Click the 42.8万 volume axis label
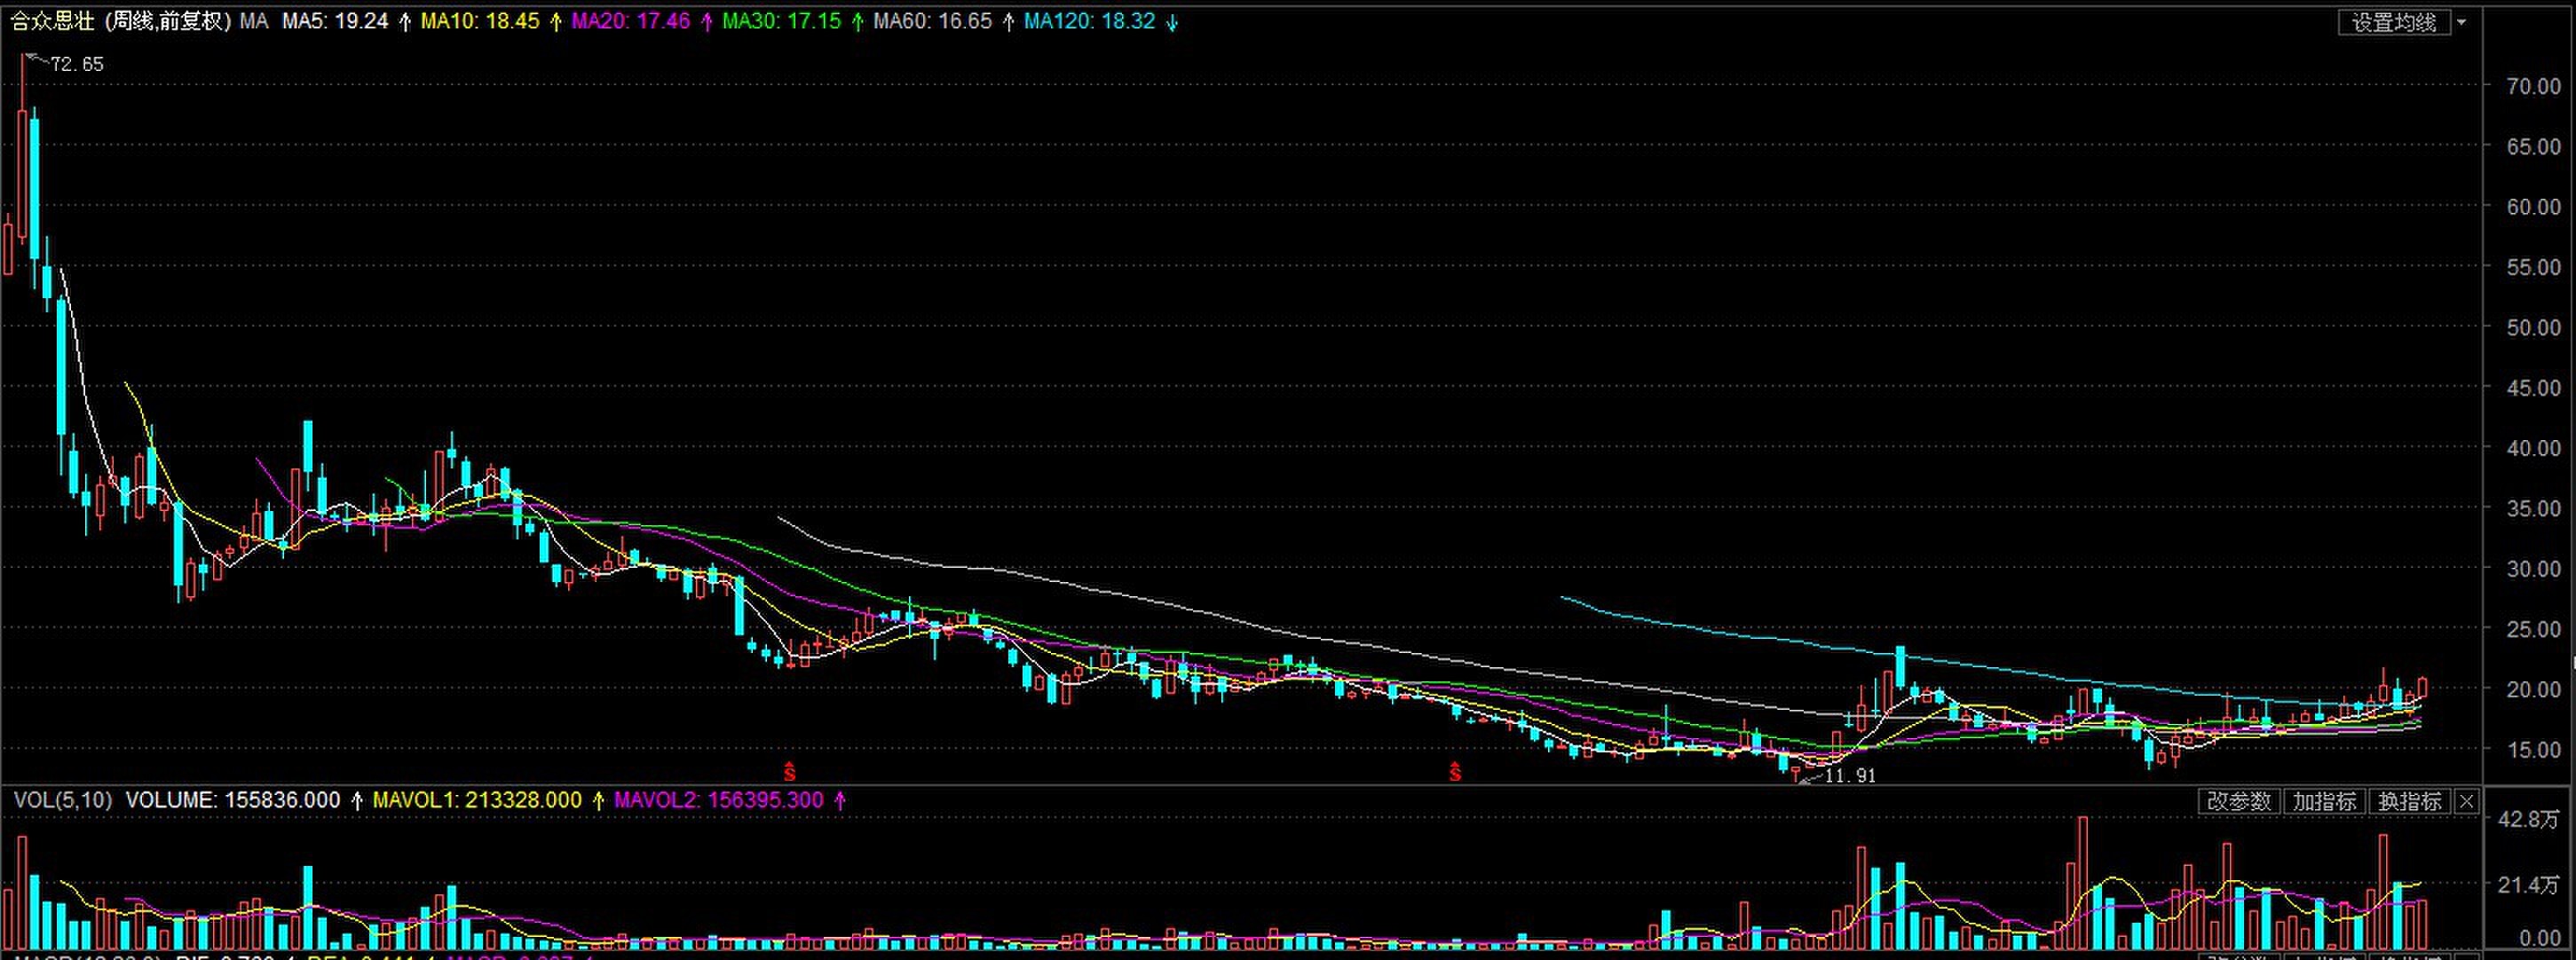Viewport: 2576px width, 960px height. (x=2529, y=820)
